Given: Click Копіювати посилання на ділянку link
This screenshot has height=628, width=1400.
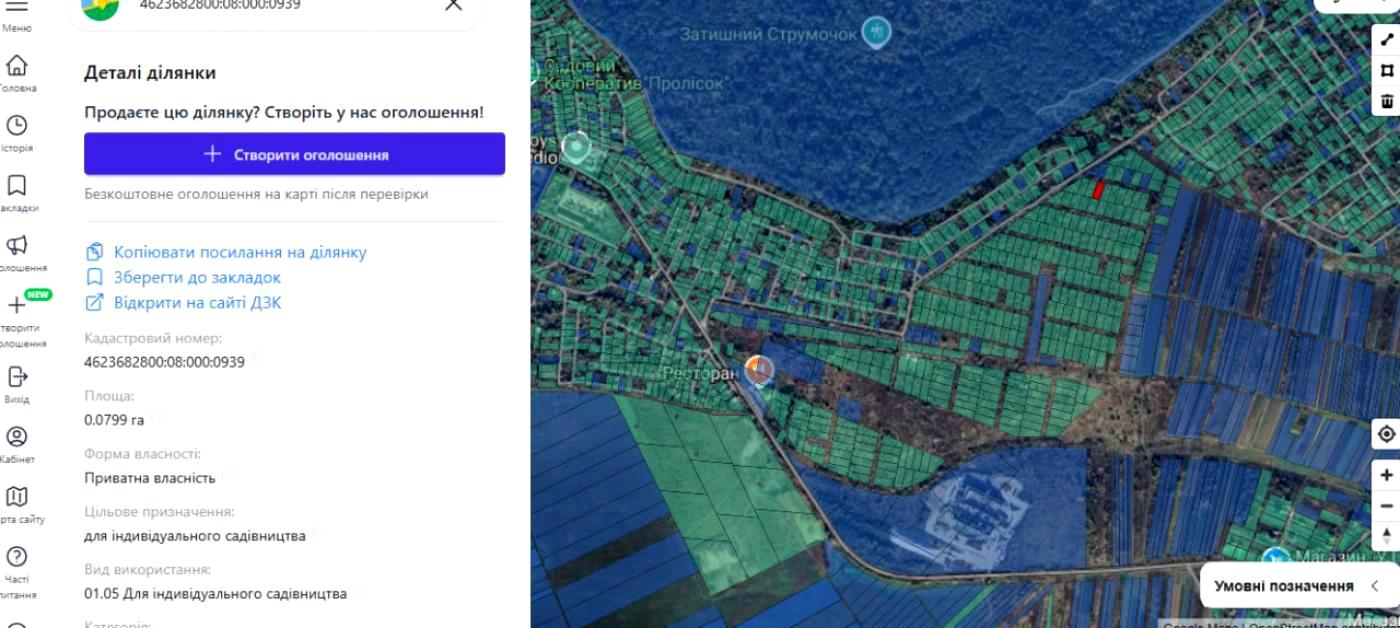Looking at the screenshot, I should pyautogui.click(x=240, y=252).
